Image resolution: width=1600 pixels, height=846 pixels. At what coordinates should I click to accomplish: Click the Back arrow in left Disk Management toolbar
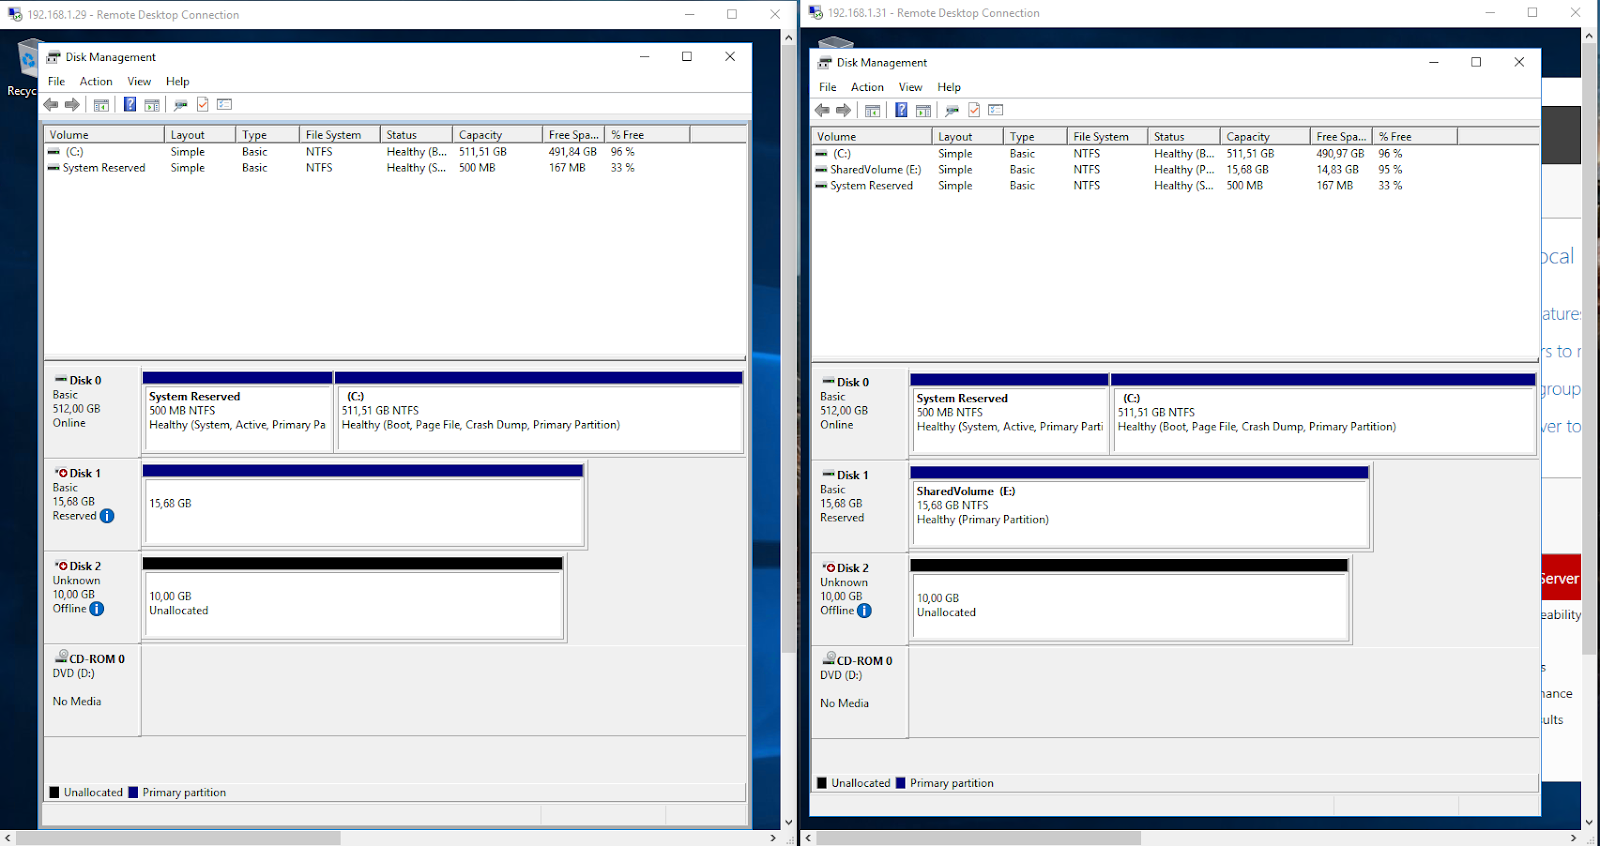pos(51,105)
